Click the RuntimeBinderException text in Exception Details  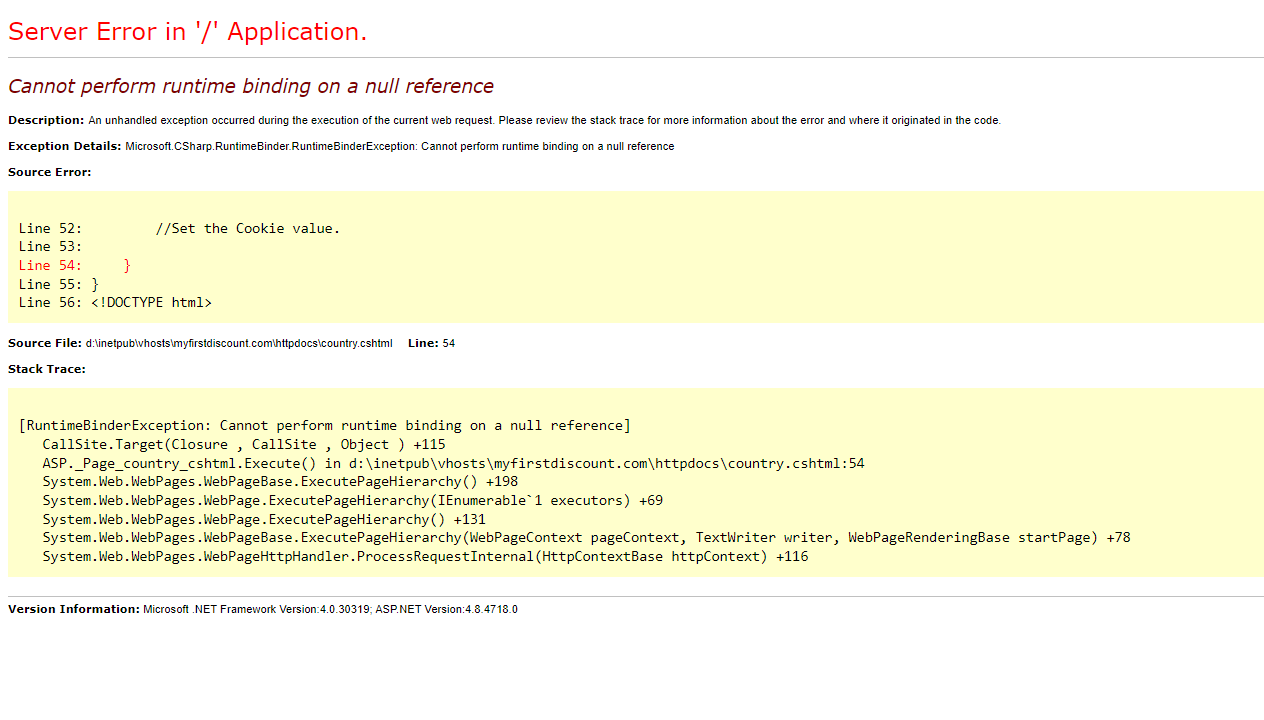point(400,146)
